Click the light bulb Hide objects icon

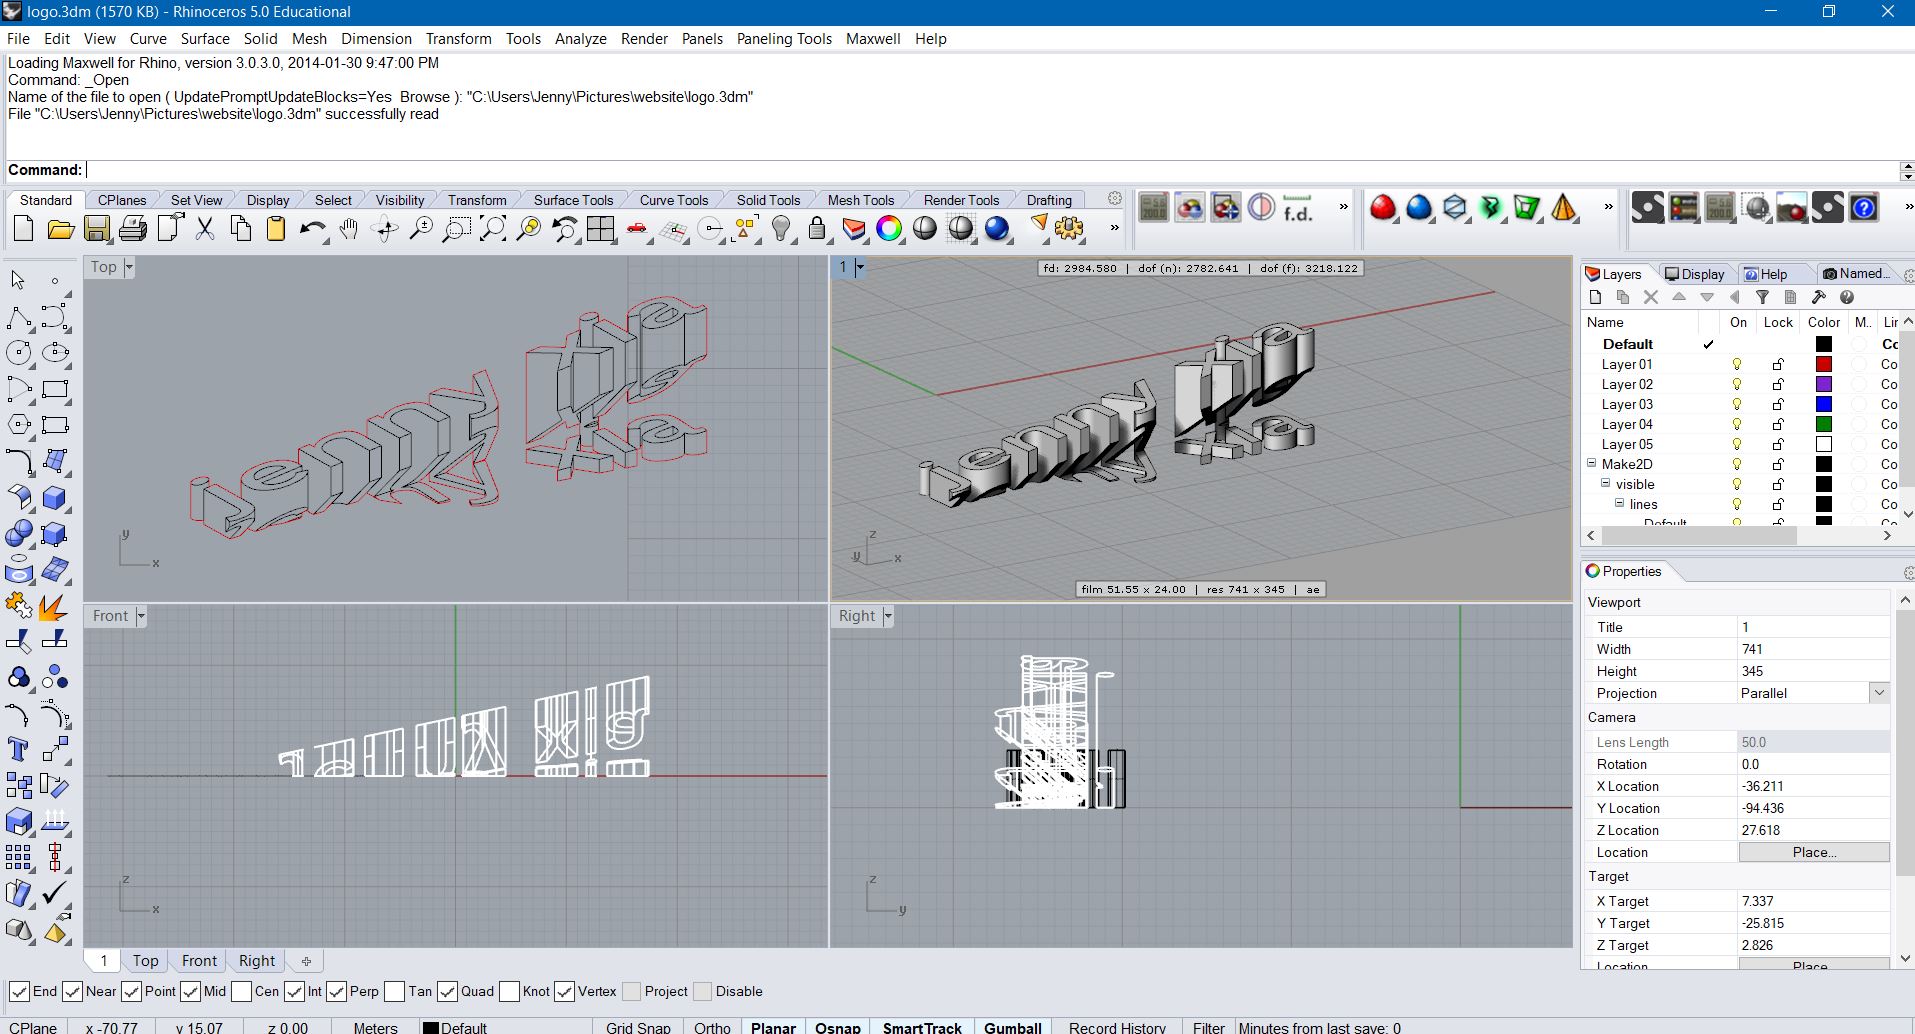(x=782, y=229)
